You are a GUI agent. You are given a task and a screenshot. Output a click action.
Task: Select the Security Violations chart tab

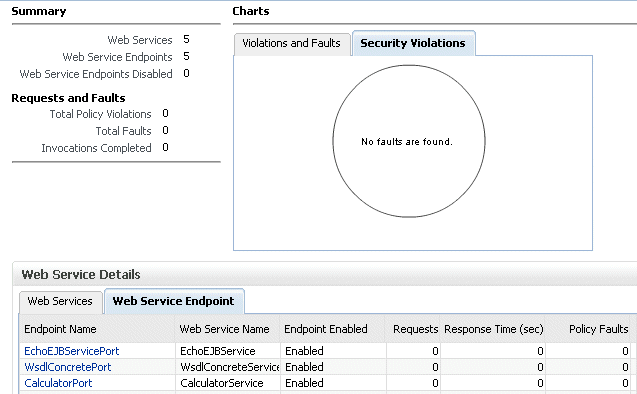click(x=413, y=43)
